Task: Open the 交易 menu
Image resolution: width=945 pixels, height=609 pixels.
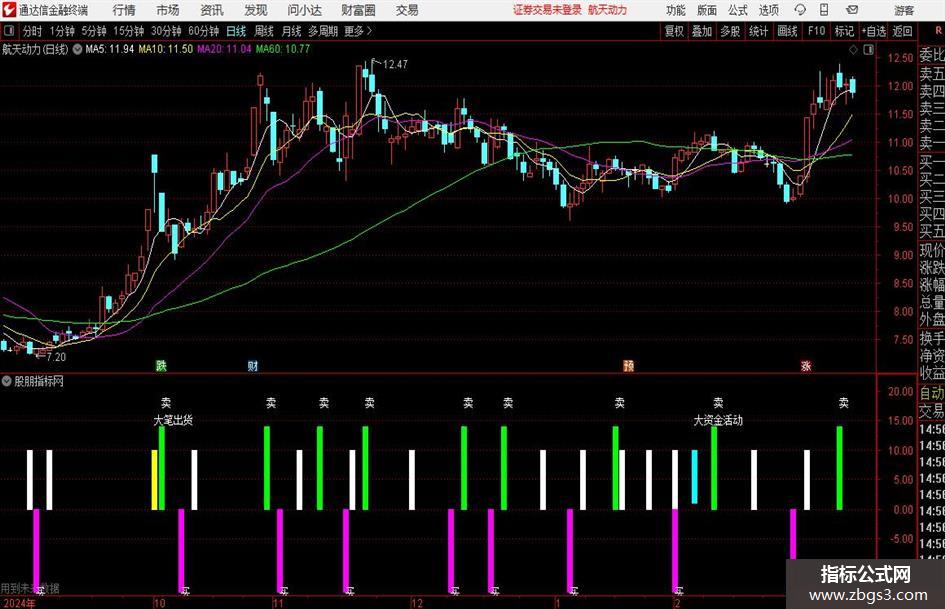Action: (x=407, y=10)
